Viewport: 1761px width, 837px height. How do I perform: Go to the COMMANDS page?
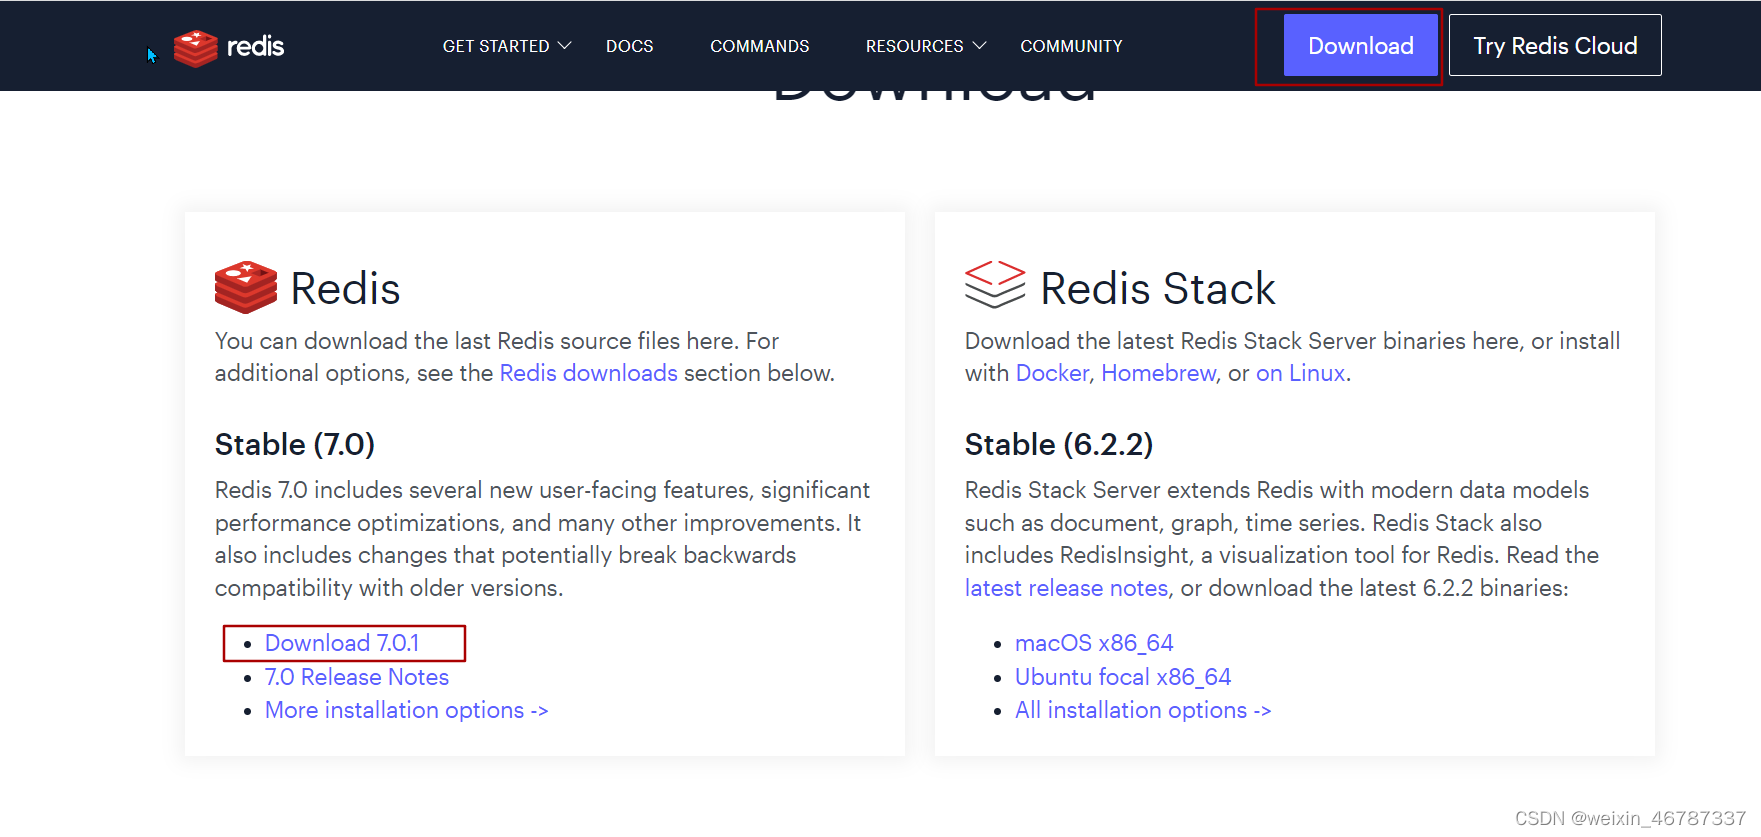[760, 46]
